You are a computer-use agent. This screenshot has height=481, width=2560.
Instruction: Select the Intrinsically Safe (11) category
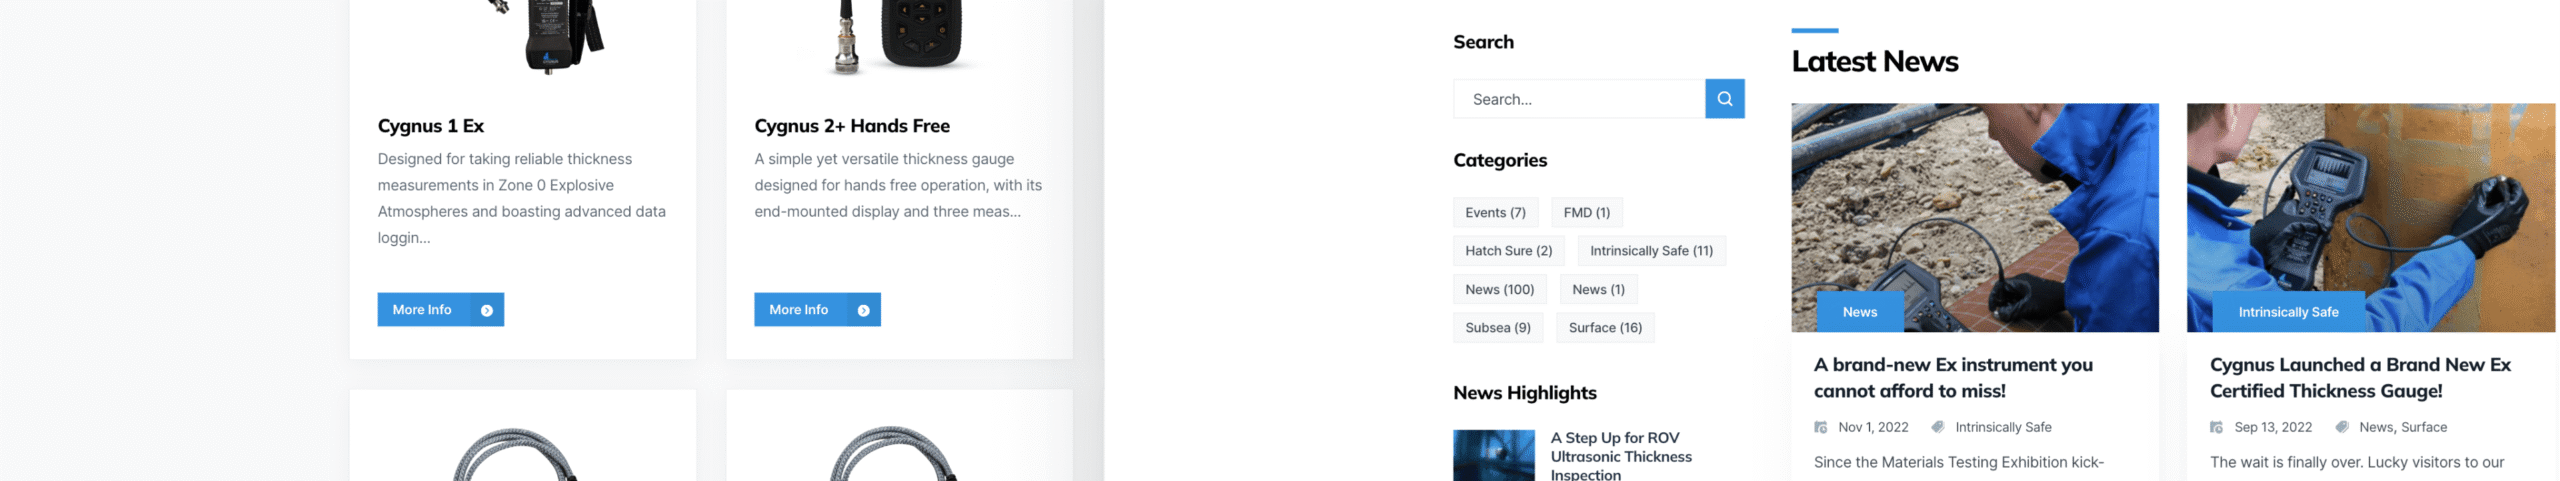click(1651, 251)
